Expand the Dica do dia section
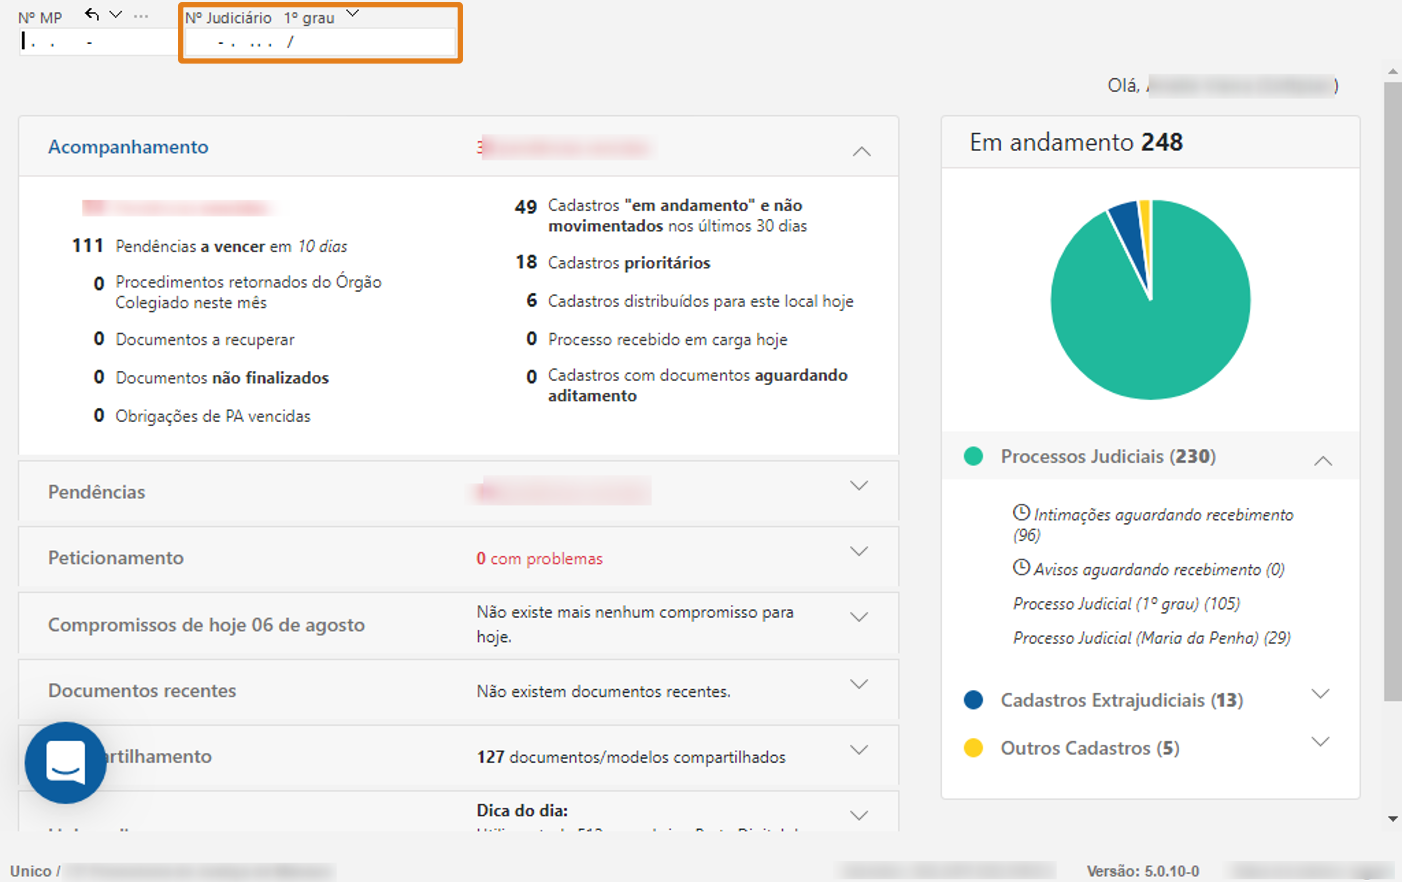Image resolution: width=1402 pixels, height=882 pixels. pos(859,816)
